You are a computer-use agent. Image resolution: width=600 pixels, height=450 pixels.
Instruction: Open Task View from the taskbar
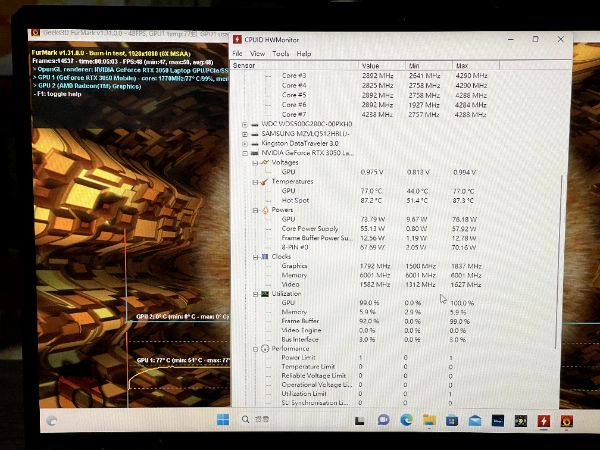tap(359, 421)
